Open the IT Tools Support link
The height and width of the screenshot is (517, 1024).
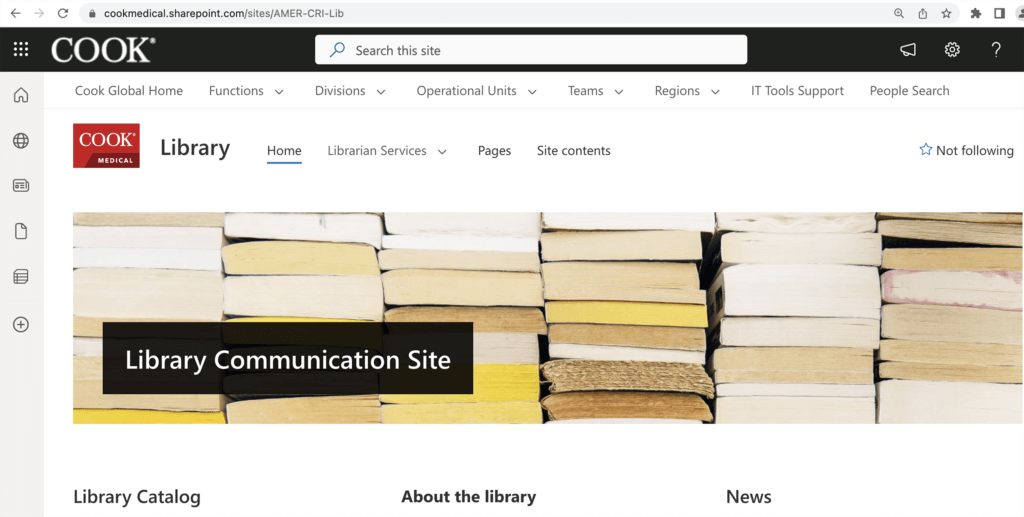pyautogui.click(x=797, y=91)
